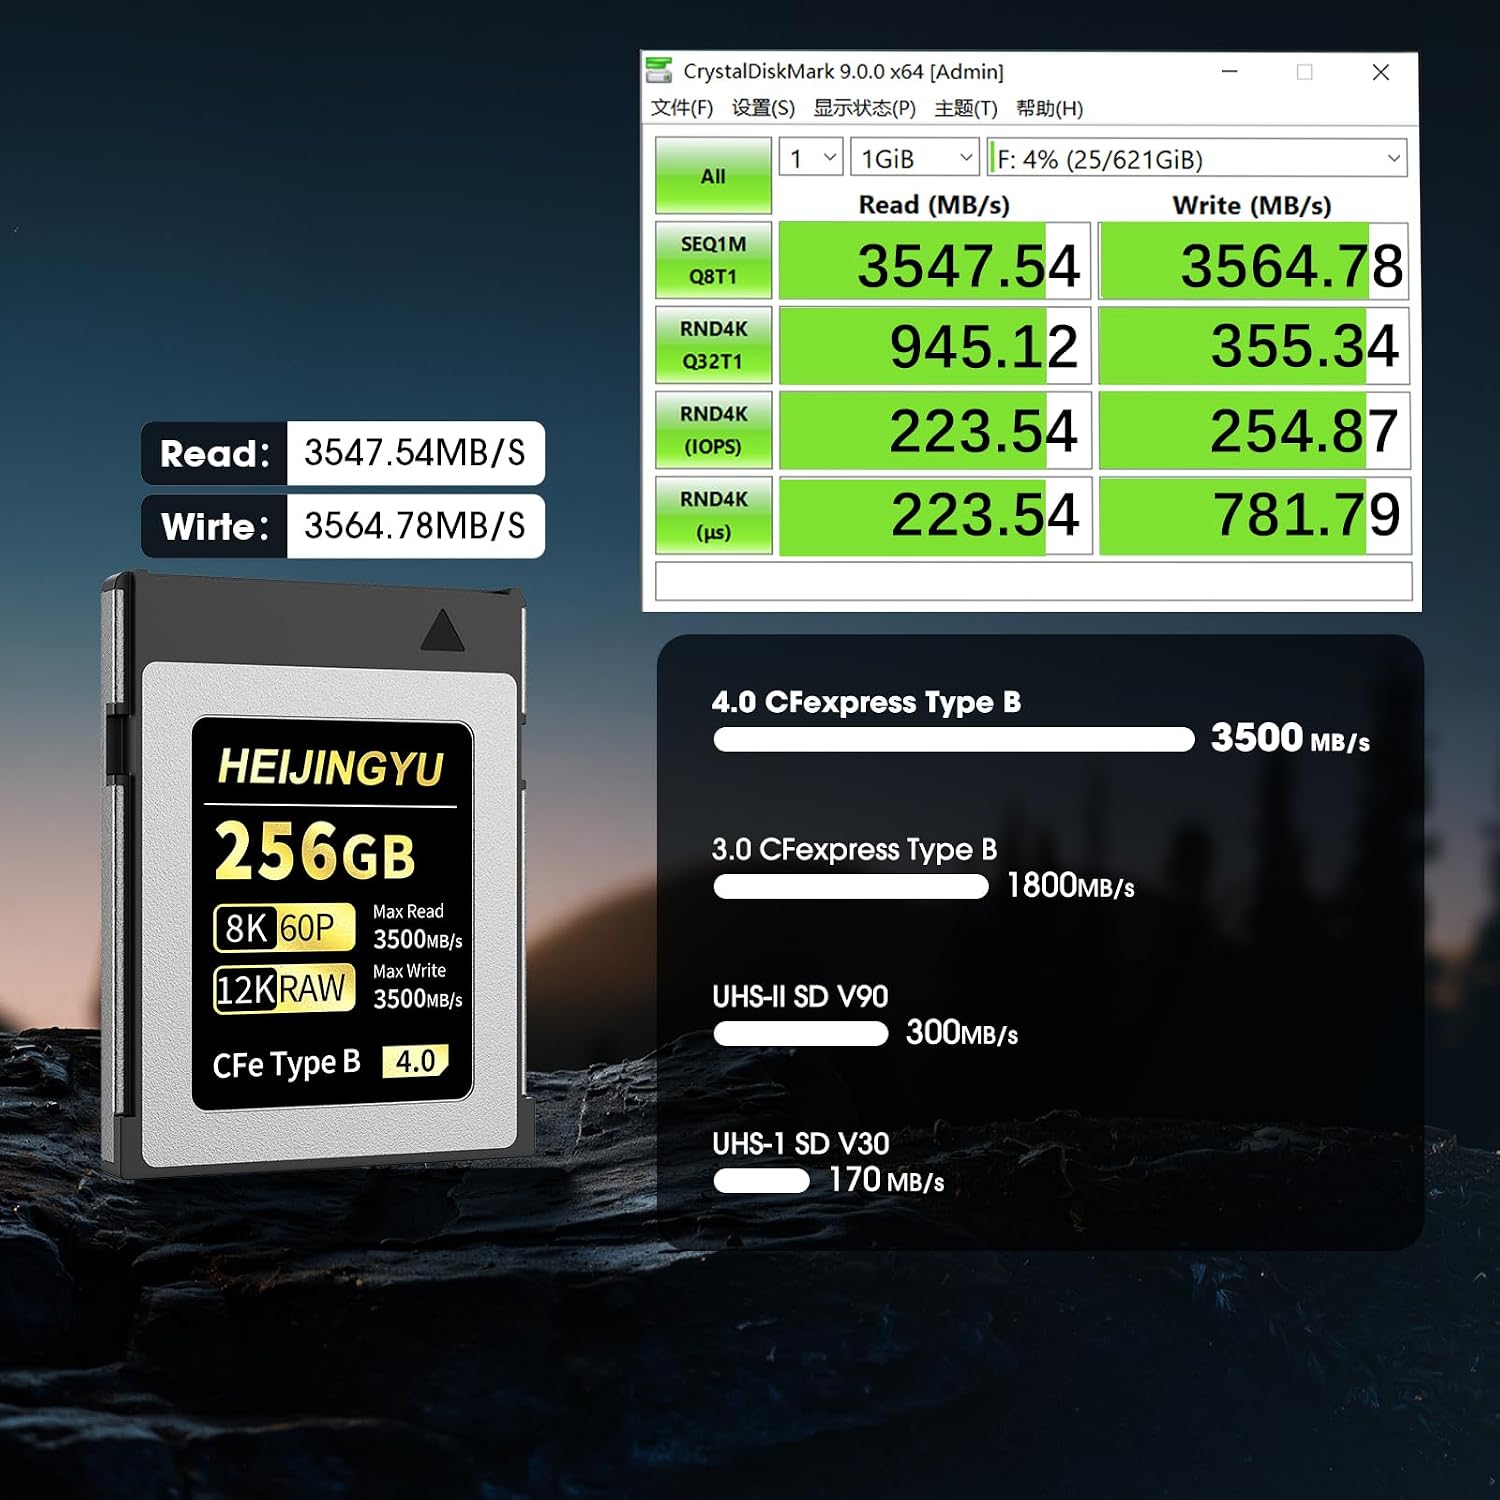This screenshot has height=1500, width=1500.
Task: Open the 文件(F) menu
Action: [x=682, y=108]
